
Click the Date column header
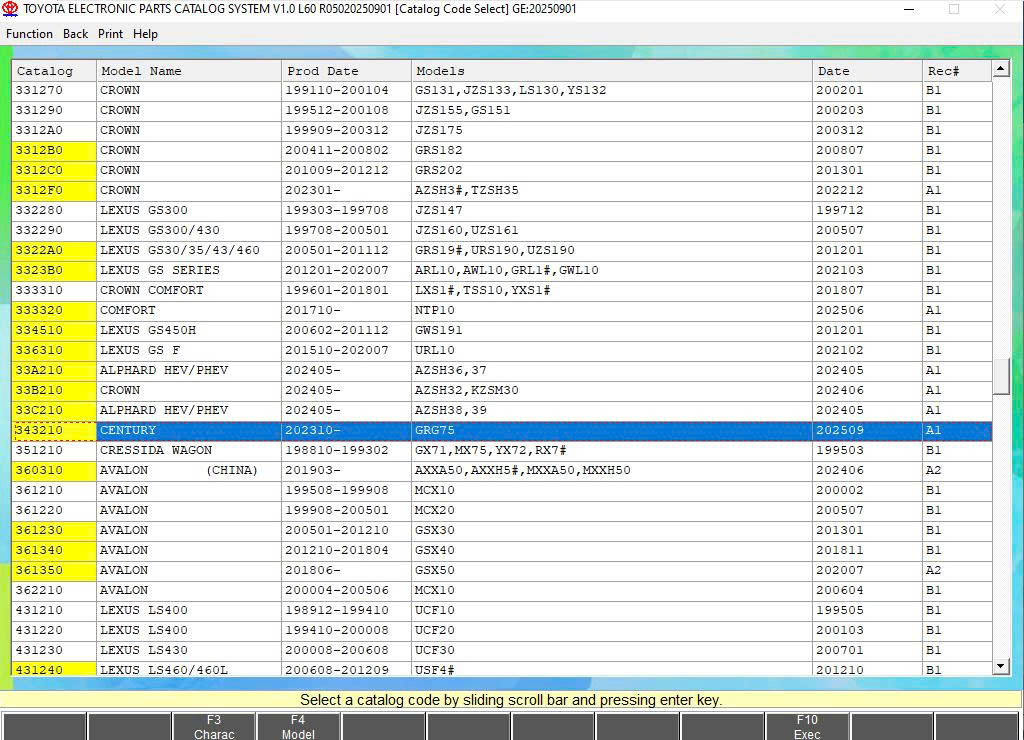[x=867, y=71]
